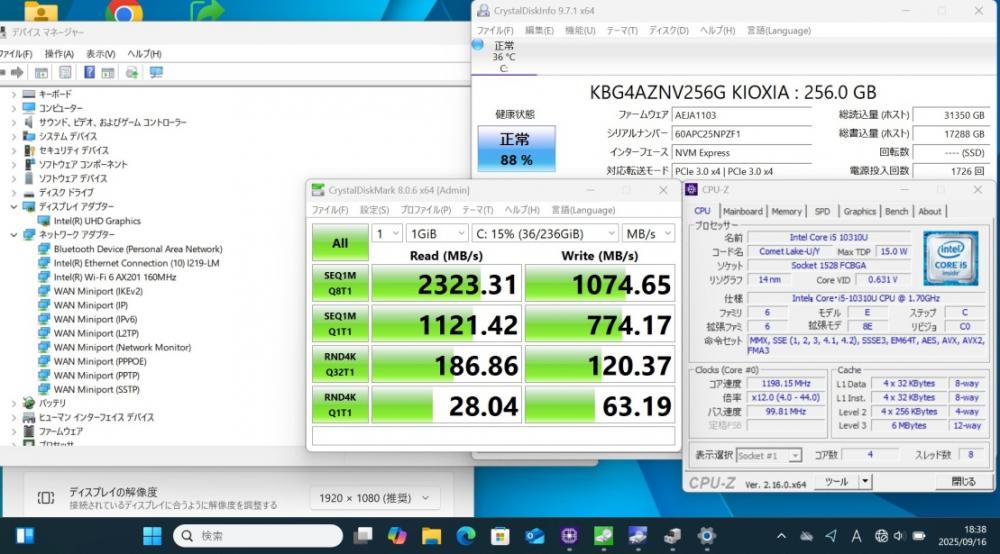Image resolution: width=1000 pixels, height=554 pixels.
Task: Click the battery icon in system tray
Action: (919, 536)
